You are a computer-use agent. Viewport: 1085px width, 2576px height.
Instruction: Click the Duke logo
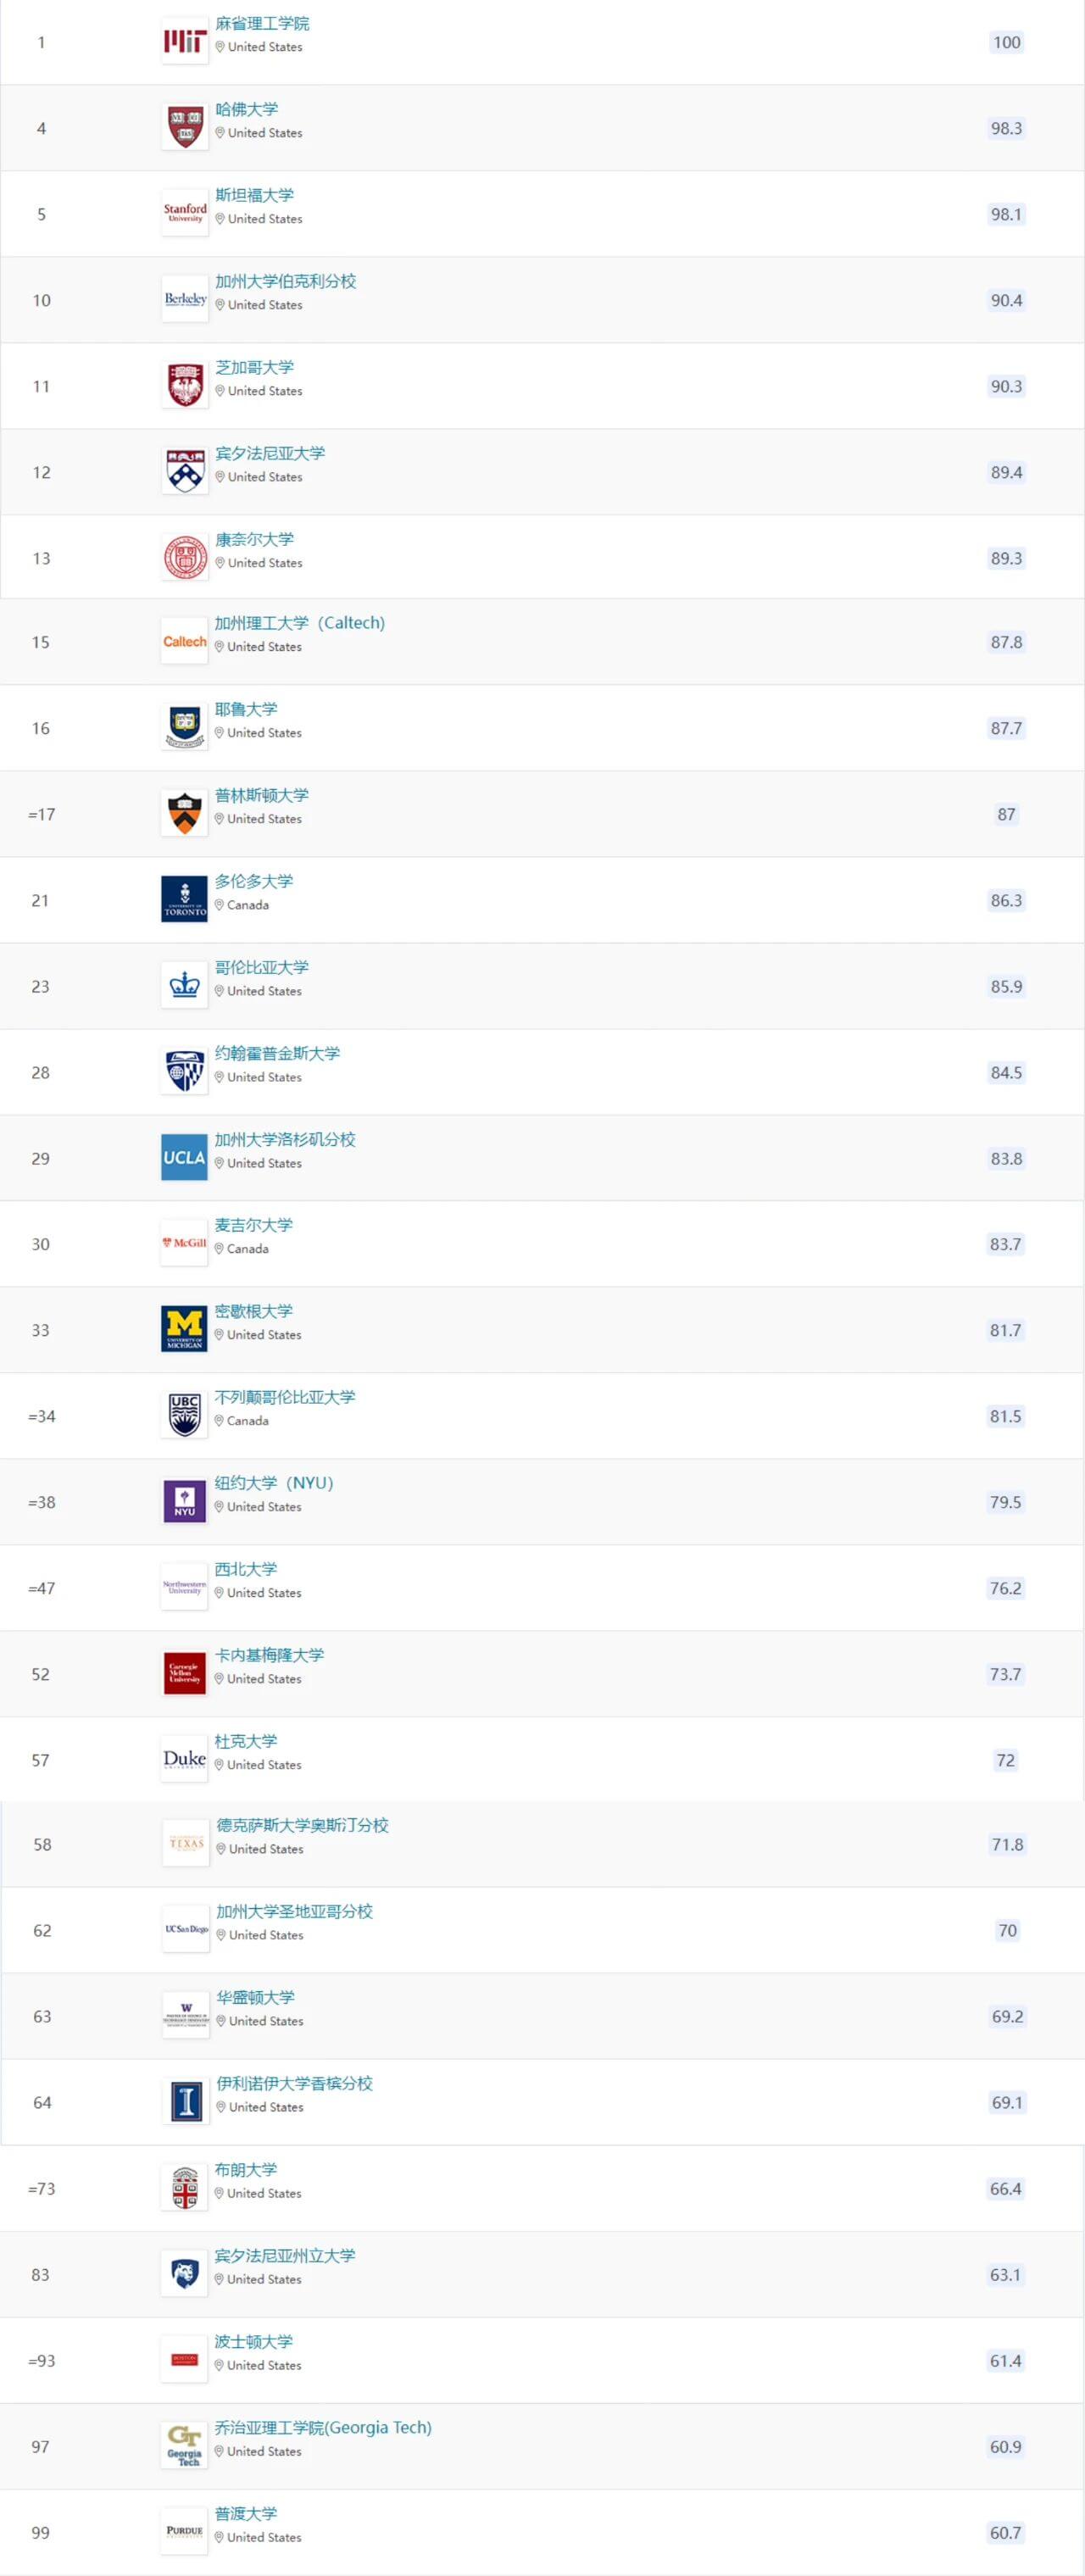pyautogui.click(x=184, y=1760)
